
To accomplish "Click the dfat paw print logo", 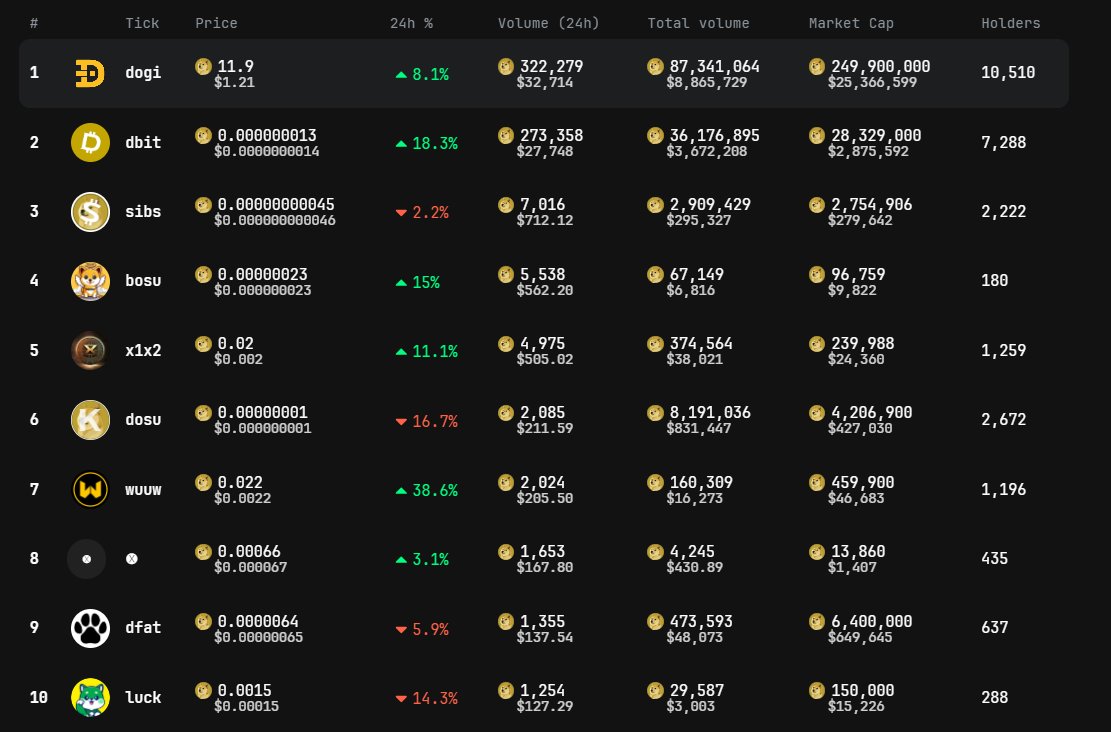I will (90, 628).
